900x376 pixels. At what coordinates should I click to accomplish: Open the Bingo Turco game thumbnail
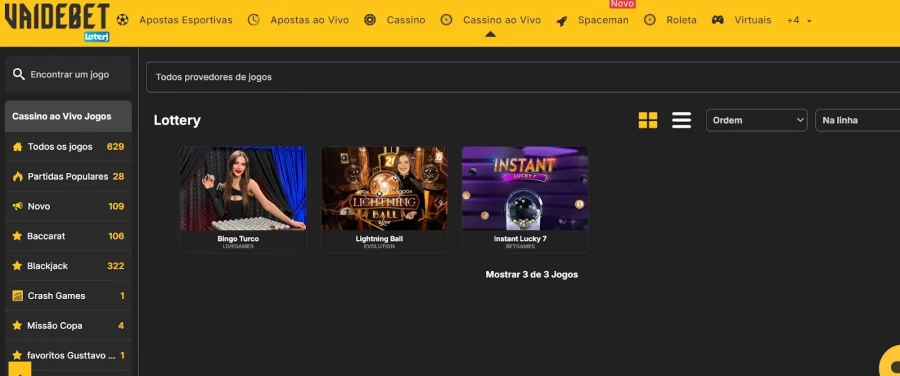coord(243,188)
